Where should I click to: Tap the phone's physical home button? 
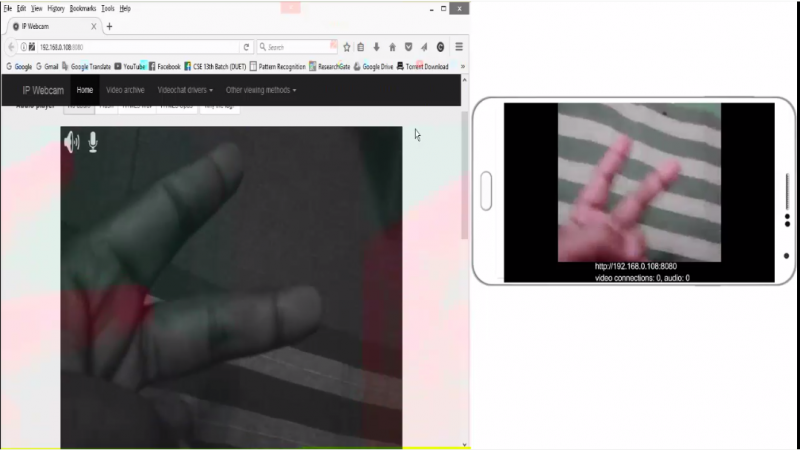[486, 191]
